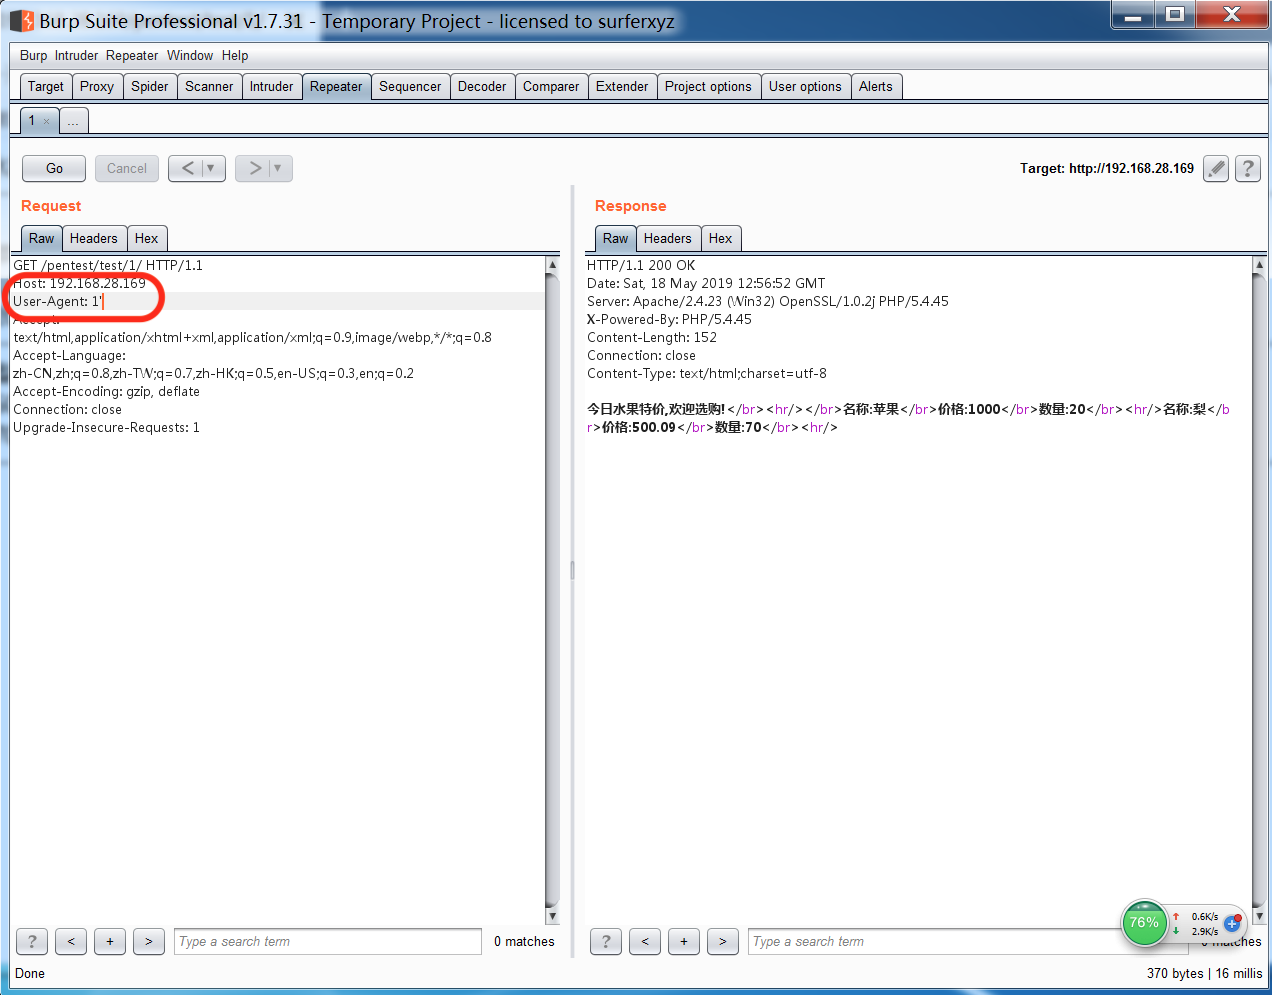1272x995 pixels.
Task: Open the Help menu
Action: tap(235, 56)
